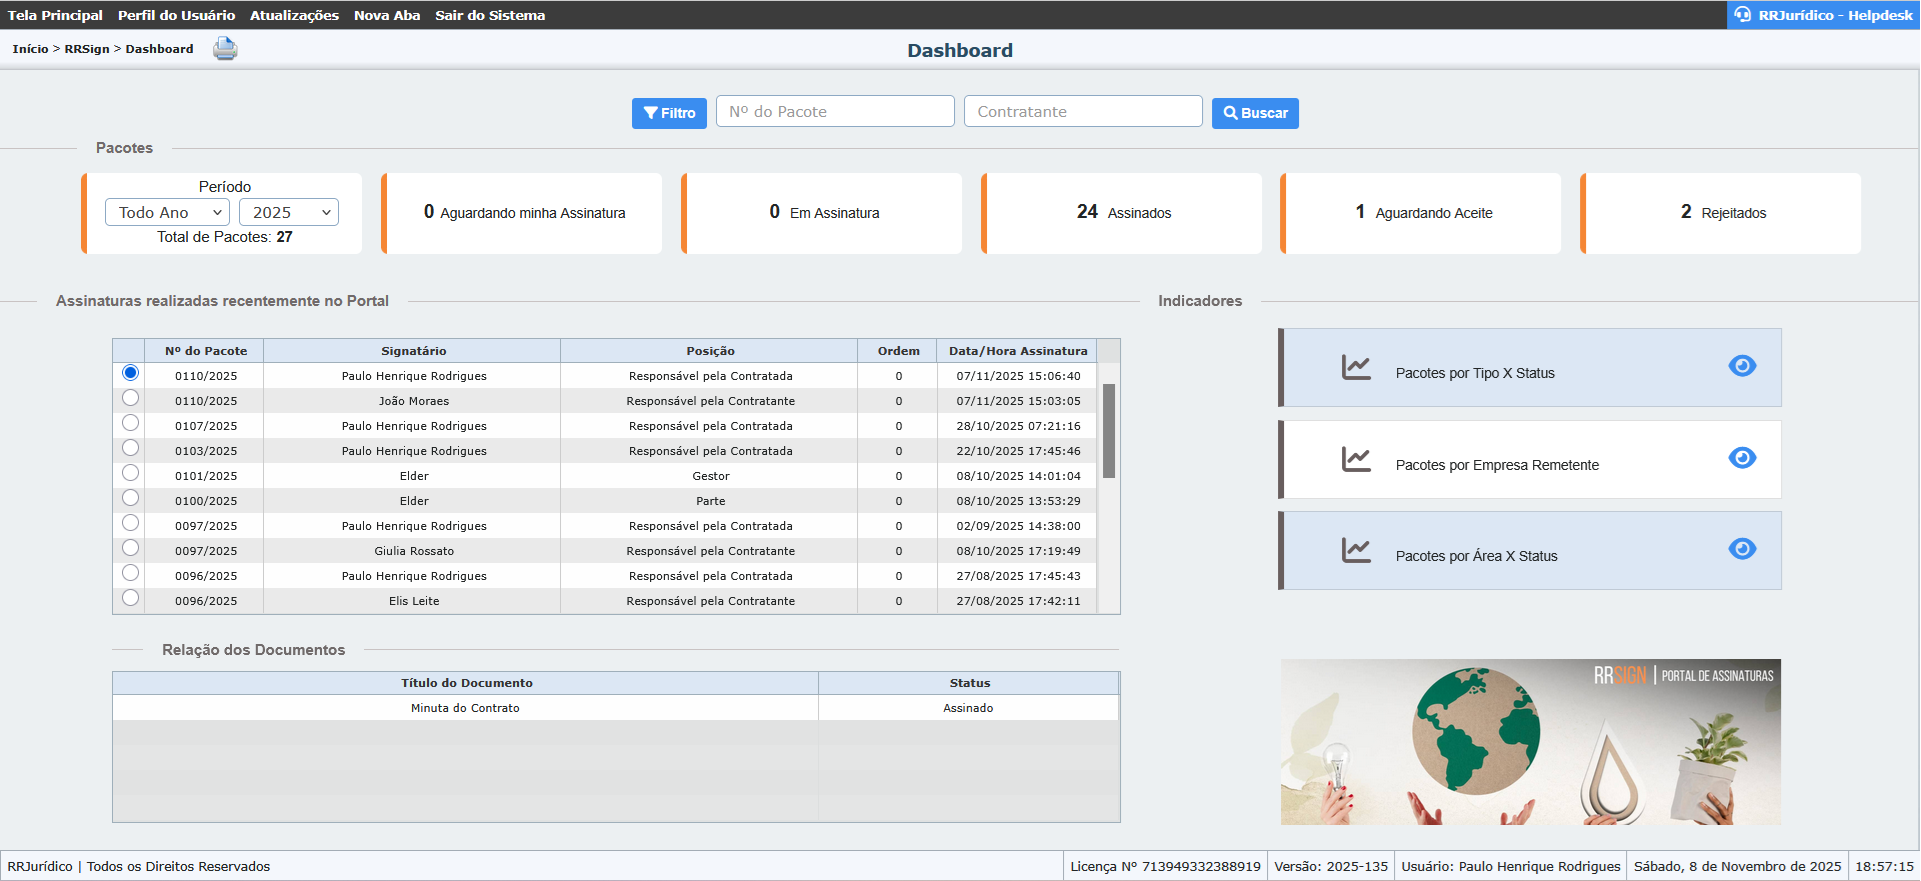Open the 24 Assinados card
Image resolution: width=1921 pixels, height=881 pixels.
(x=1122, y=213)
